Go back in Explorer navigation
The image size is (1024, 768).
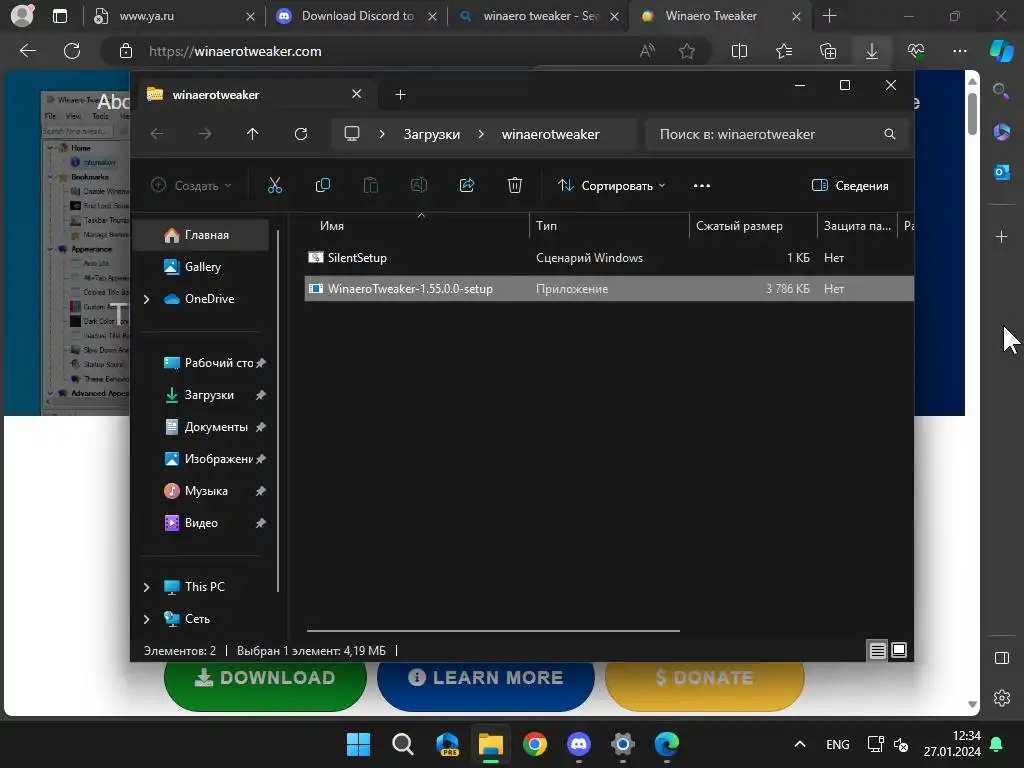coord(157,134)
